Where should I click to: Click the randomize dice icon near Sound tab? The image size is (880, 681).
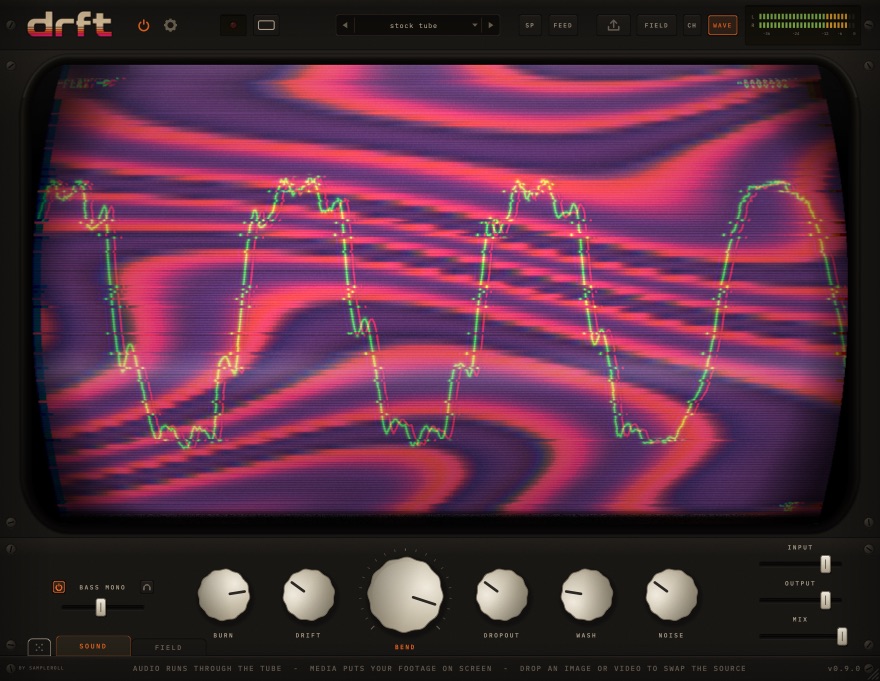click(39, 647)
